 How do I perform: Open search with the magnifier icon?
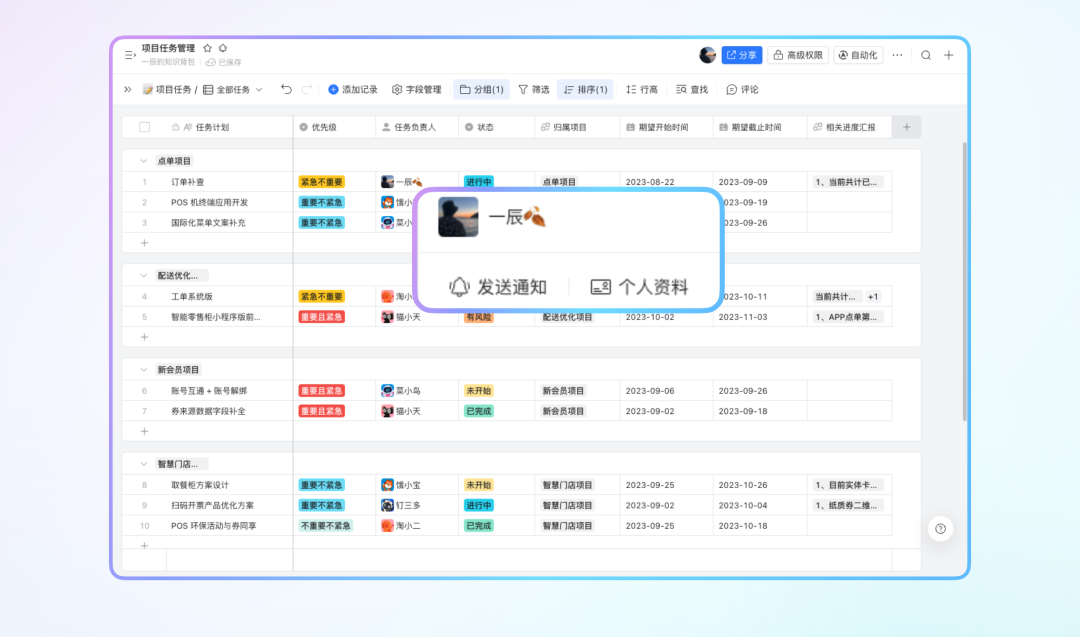[926, 55]
